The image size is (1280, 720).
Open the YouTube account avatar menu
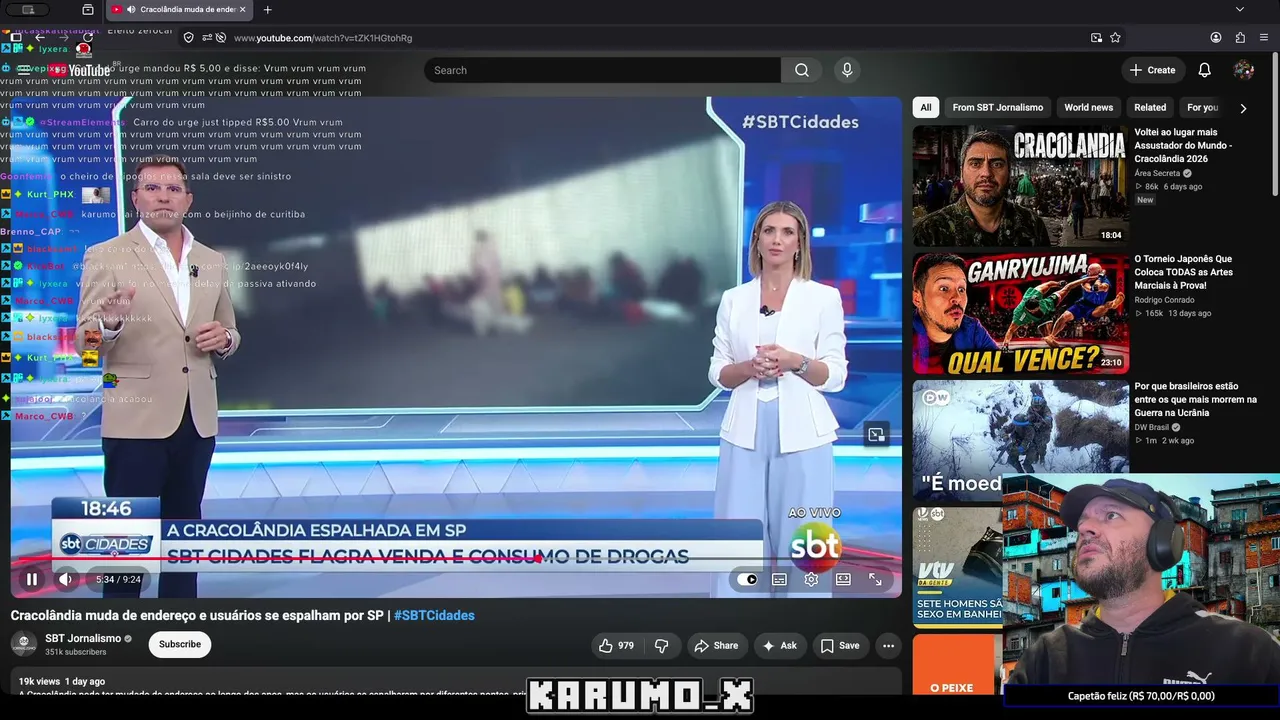[1244, 70]
